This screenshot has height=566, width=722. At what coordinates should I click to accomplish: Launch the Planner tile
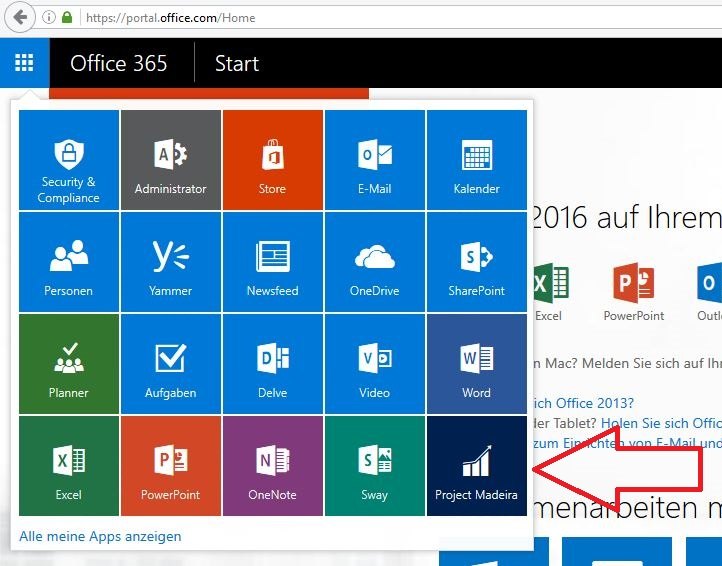point(69,364)
